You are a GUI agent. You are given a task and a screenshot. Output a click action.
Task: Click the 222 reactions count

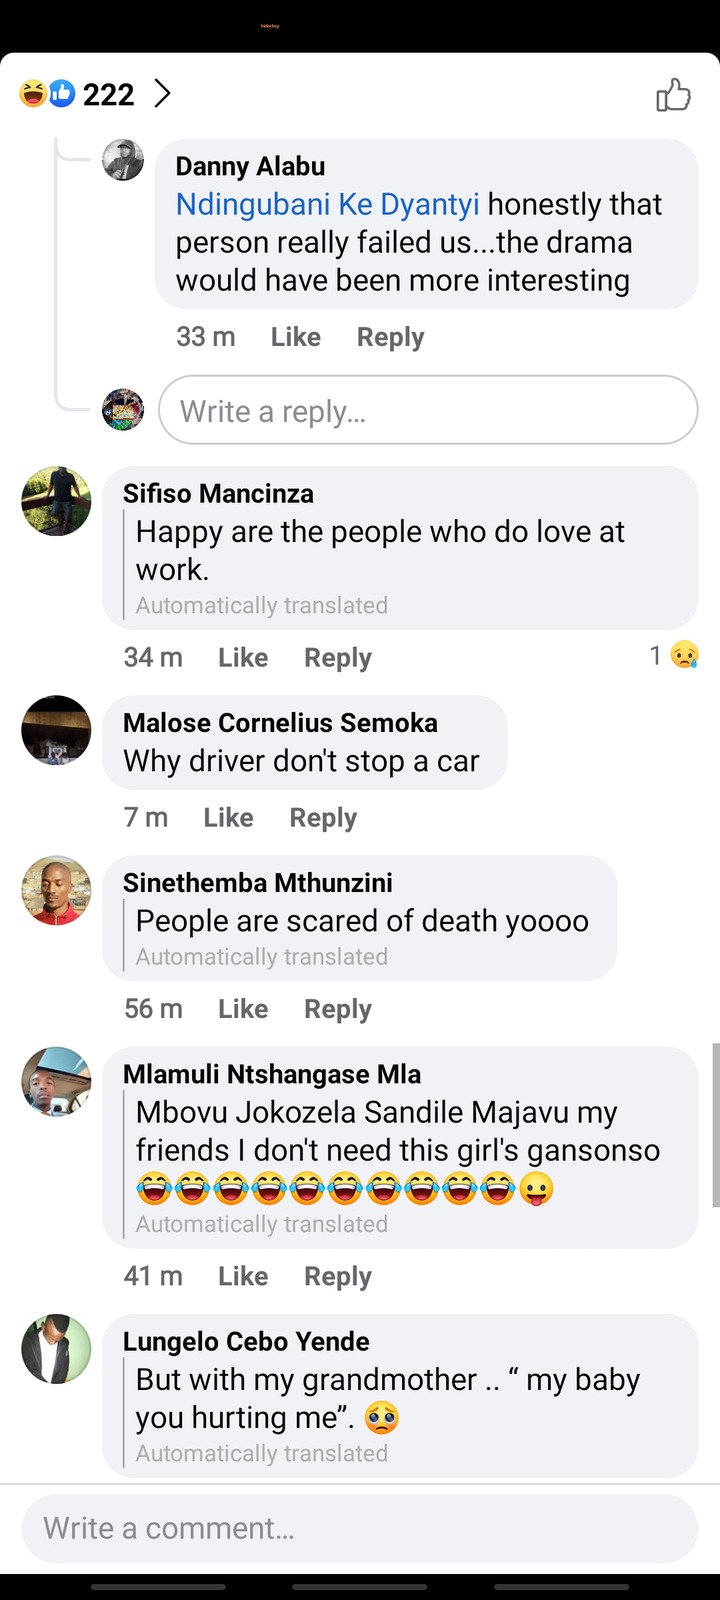click(x=108, y=94)
